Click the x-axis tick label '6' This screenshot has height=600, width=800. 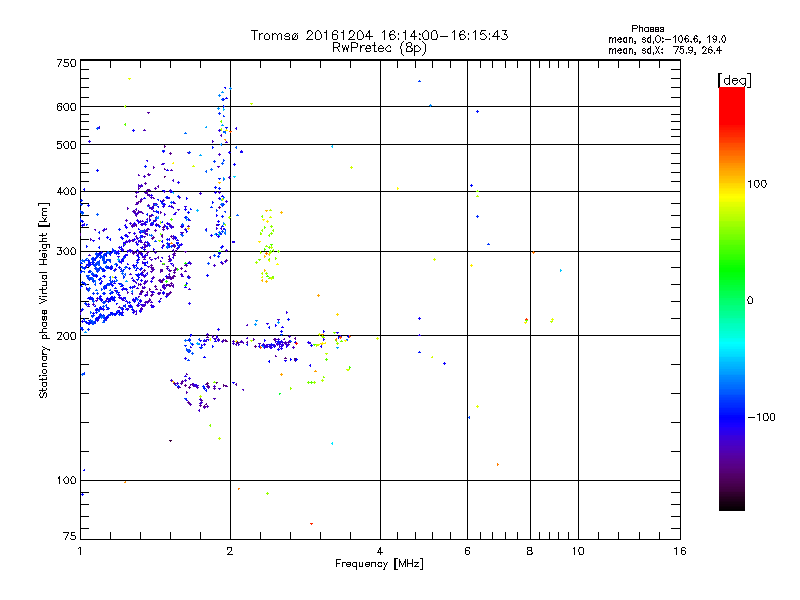point(467,551)
